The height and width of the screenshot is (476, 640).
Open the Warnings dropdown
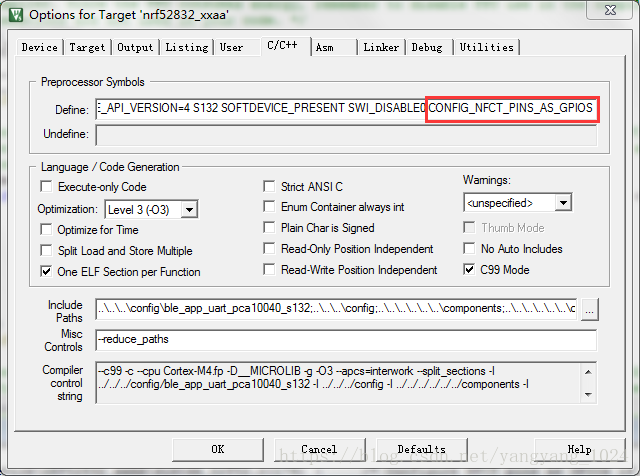(x=563, y=202)
